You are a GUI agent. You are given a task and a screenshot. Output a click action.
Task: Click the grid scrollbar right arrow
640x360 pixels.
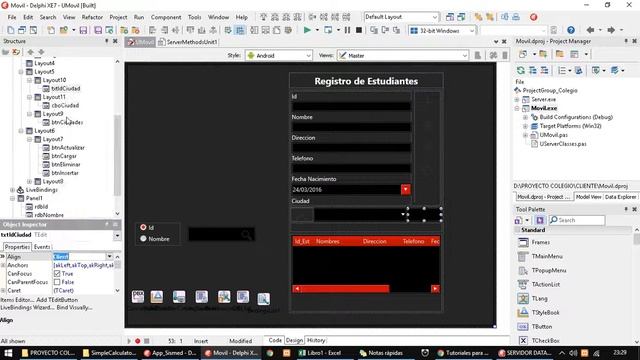click(x=435, y=289)
